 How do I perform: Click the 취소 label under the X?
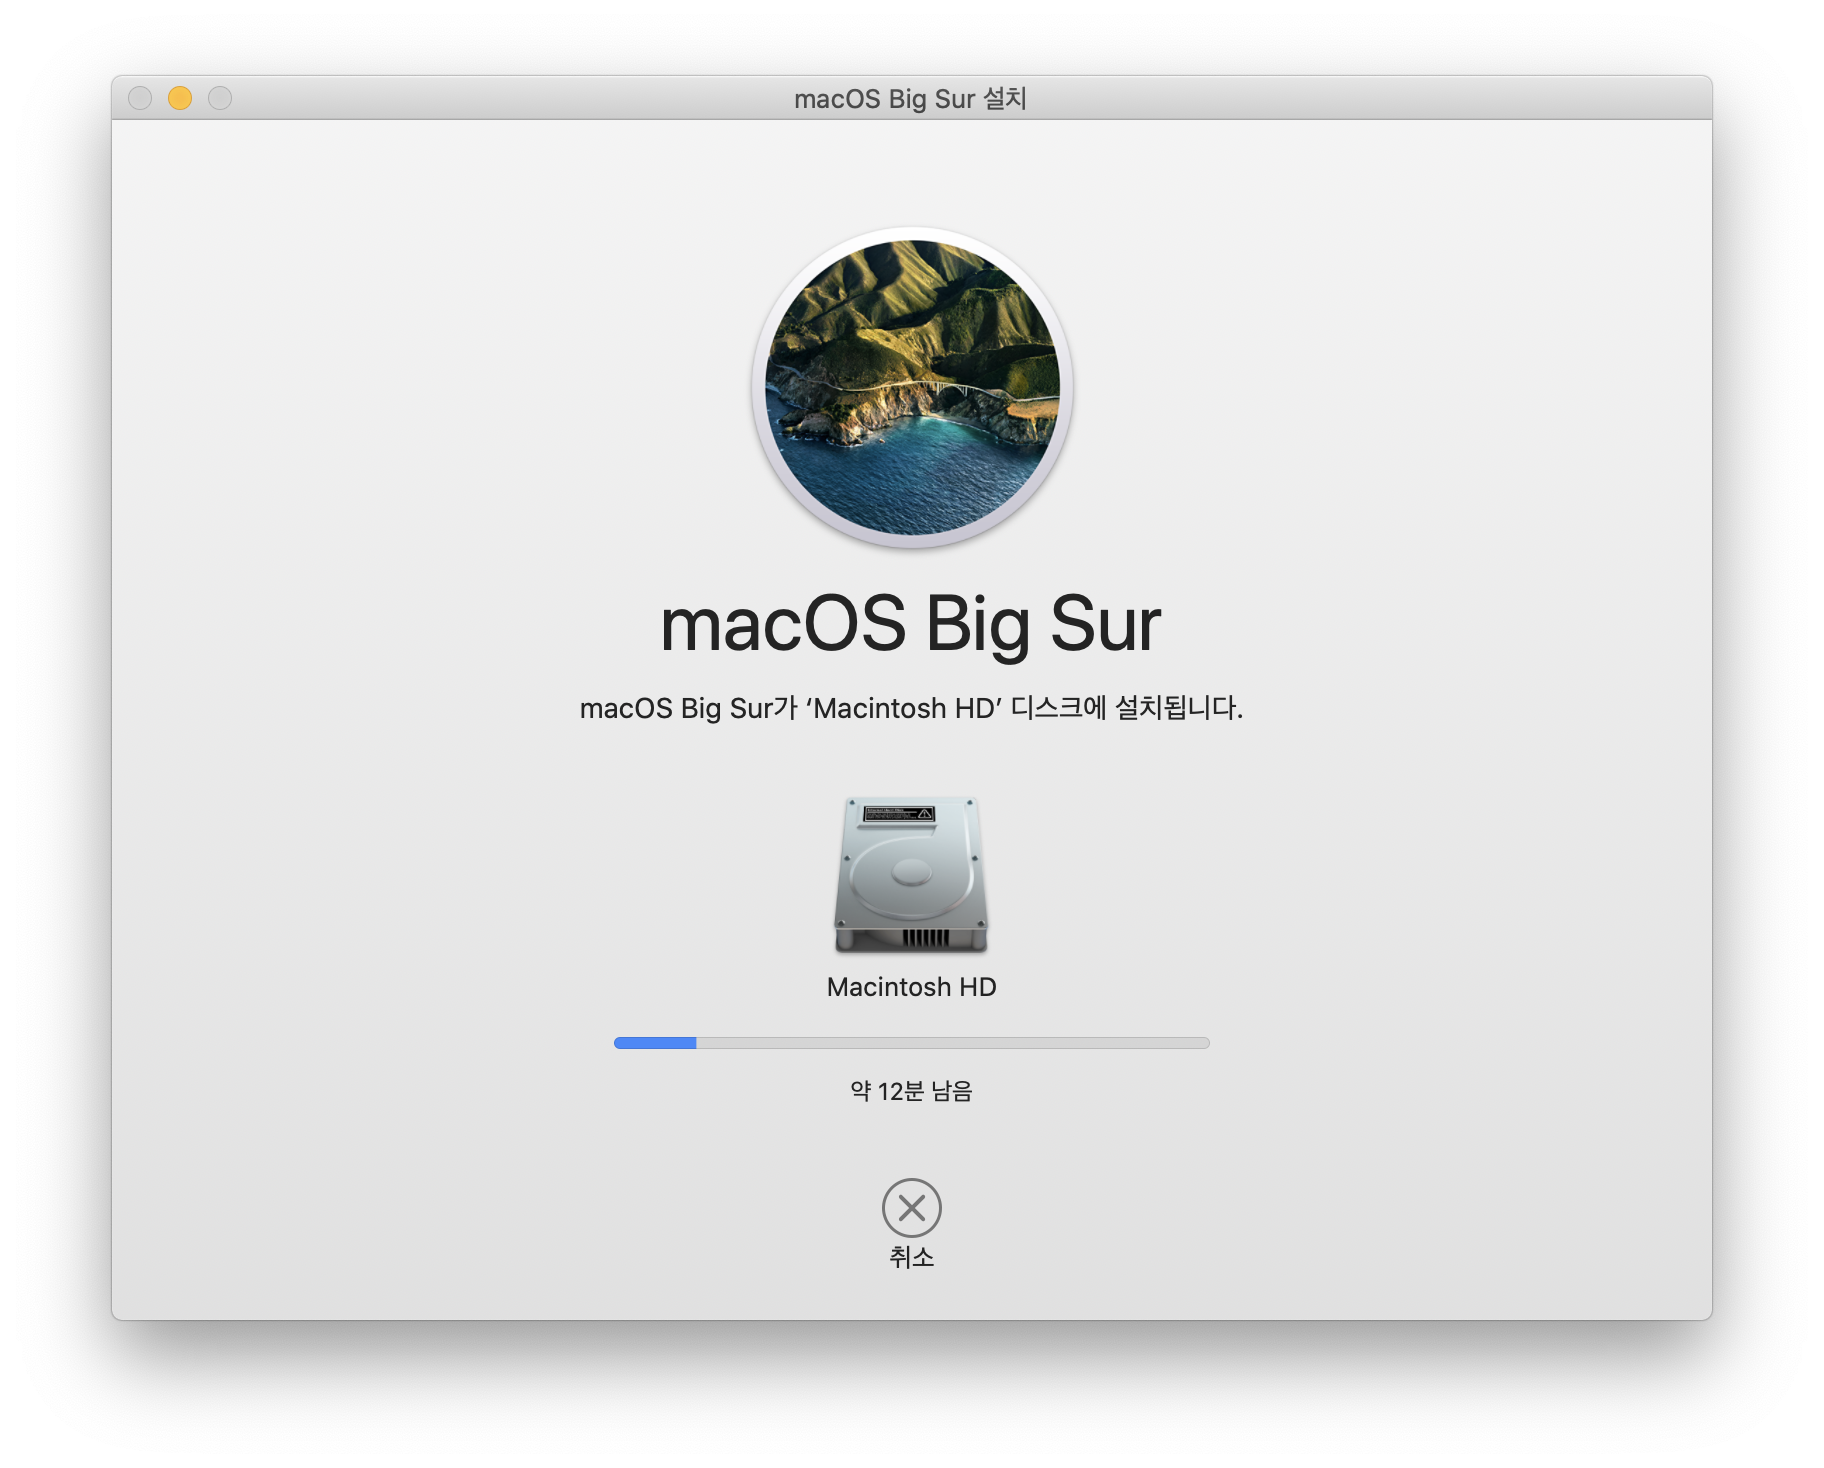[911, 1257]
